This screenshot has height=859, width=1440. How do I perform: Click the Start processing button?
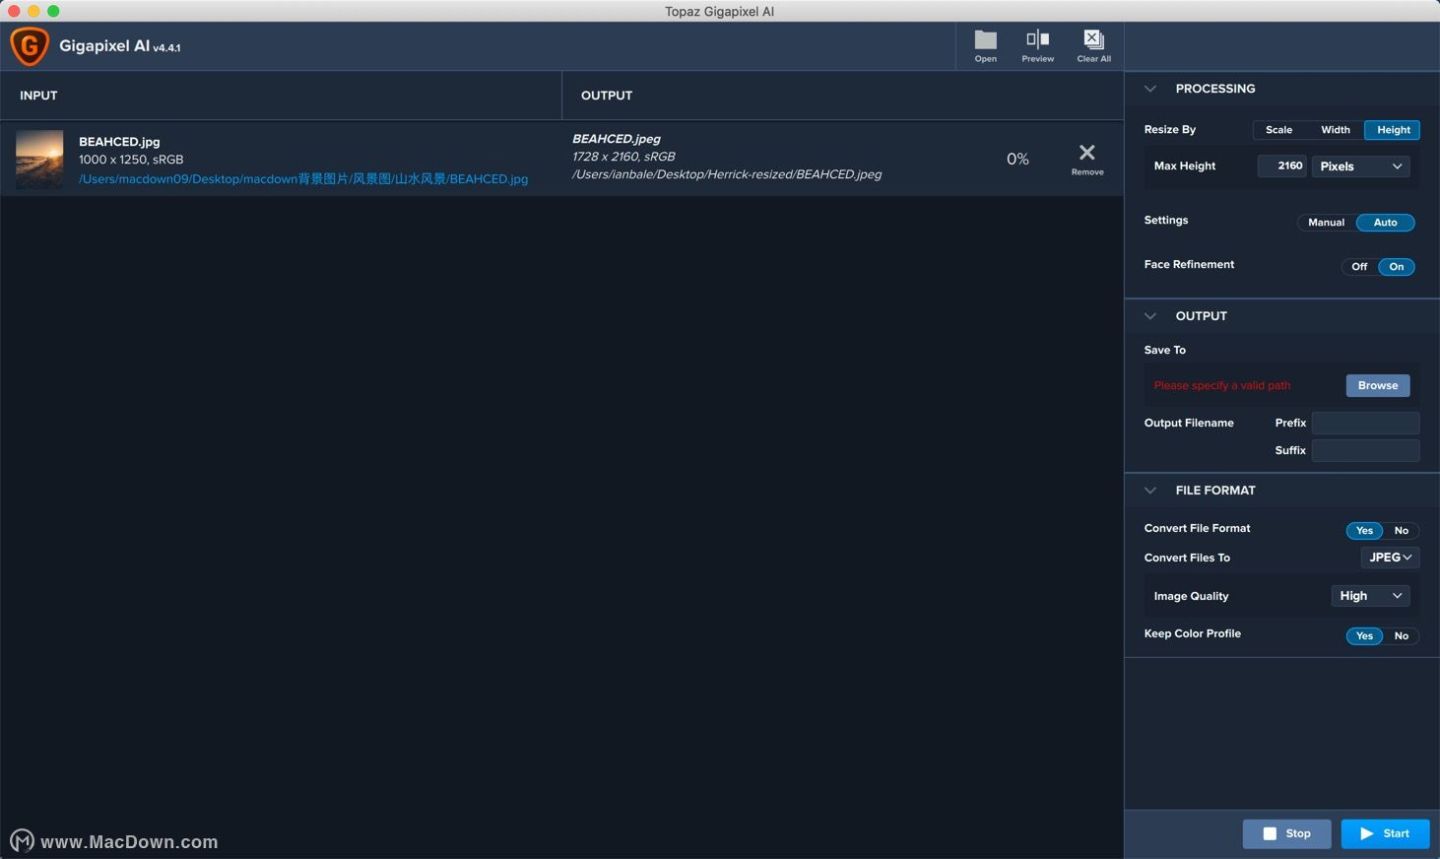pyautogui.click(x=1385, y=834)
